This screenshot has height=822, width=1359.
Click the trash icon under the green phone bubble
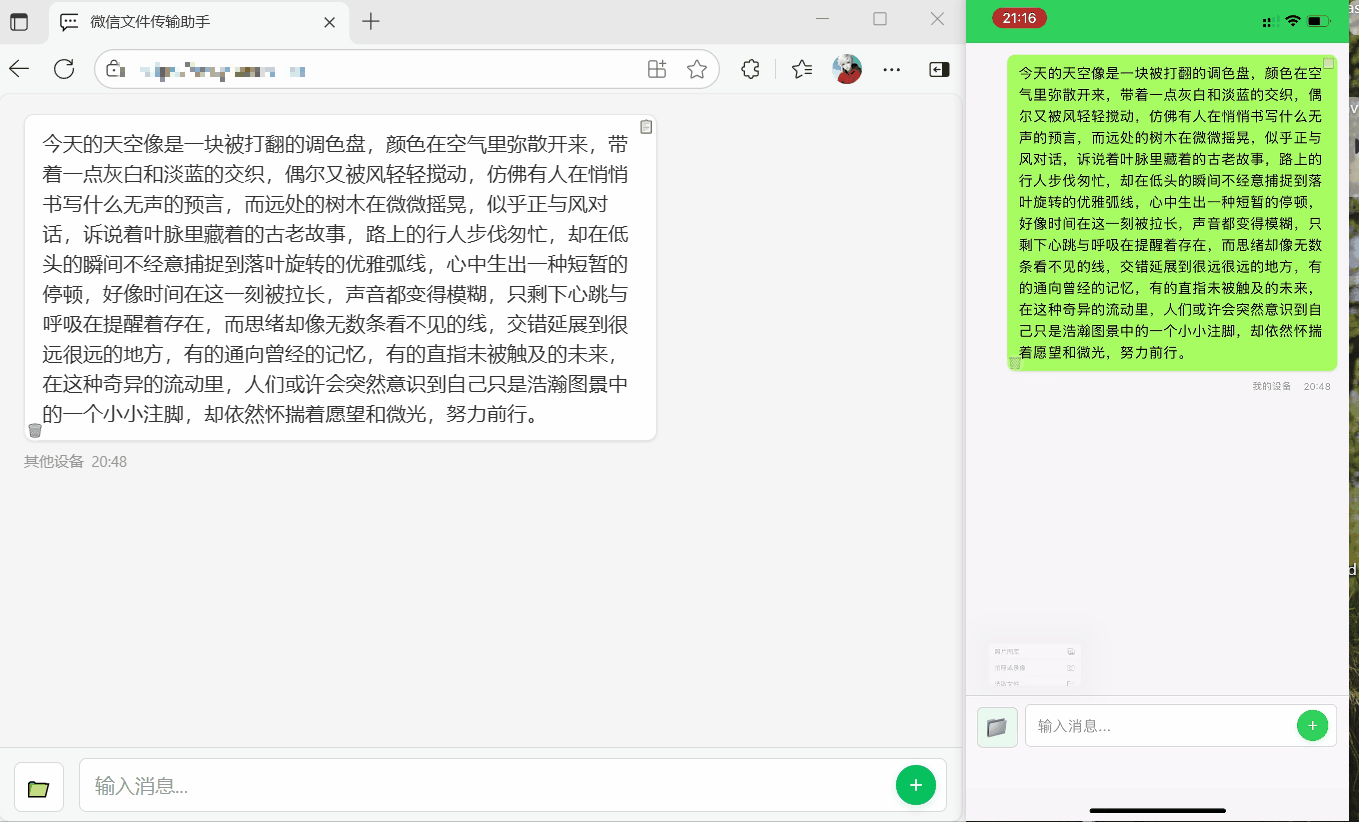(1014, 363)
